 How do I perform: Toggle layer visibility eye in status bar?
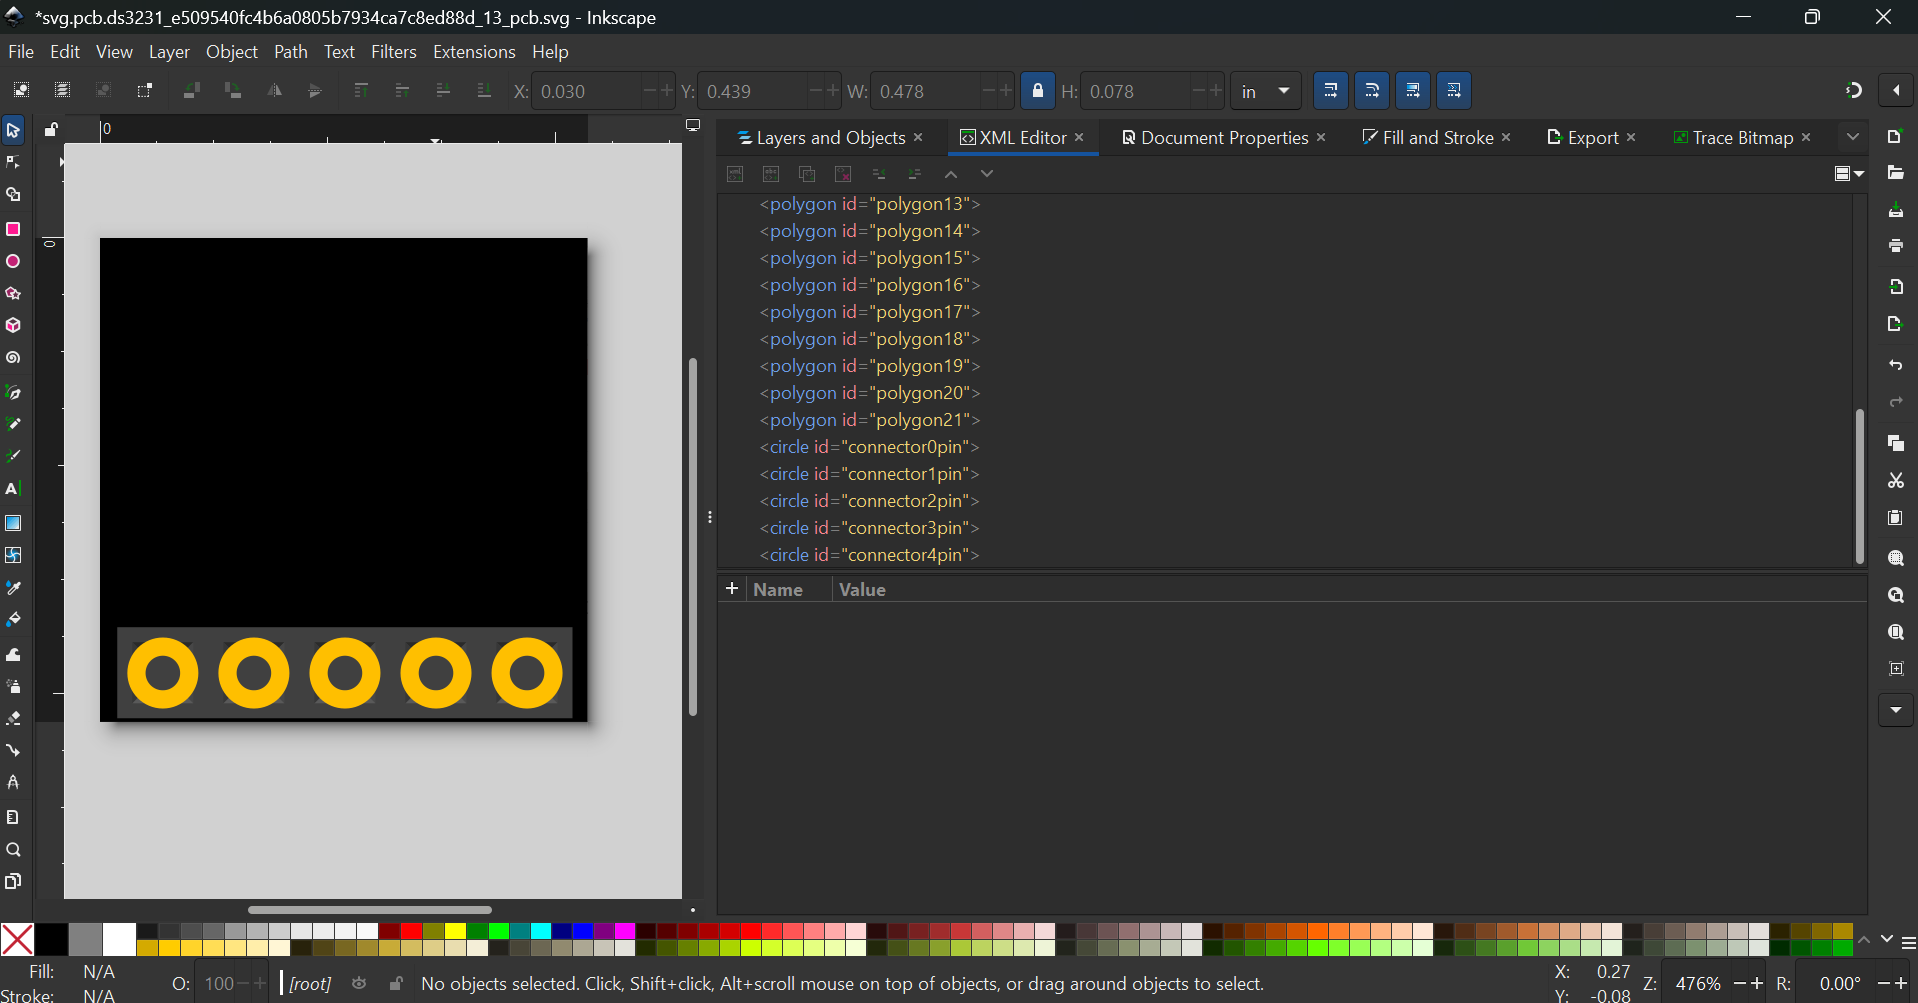tap(359, 984)
